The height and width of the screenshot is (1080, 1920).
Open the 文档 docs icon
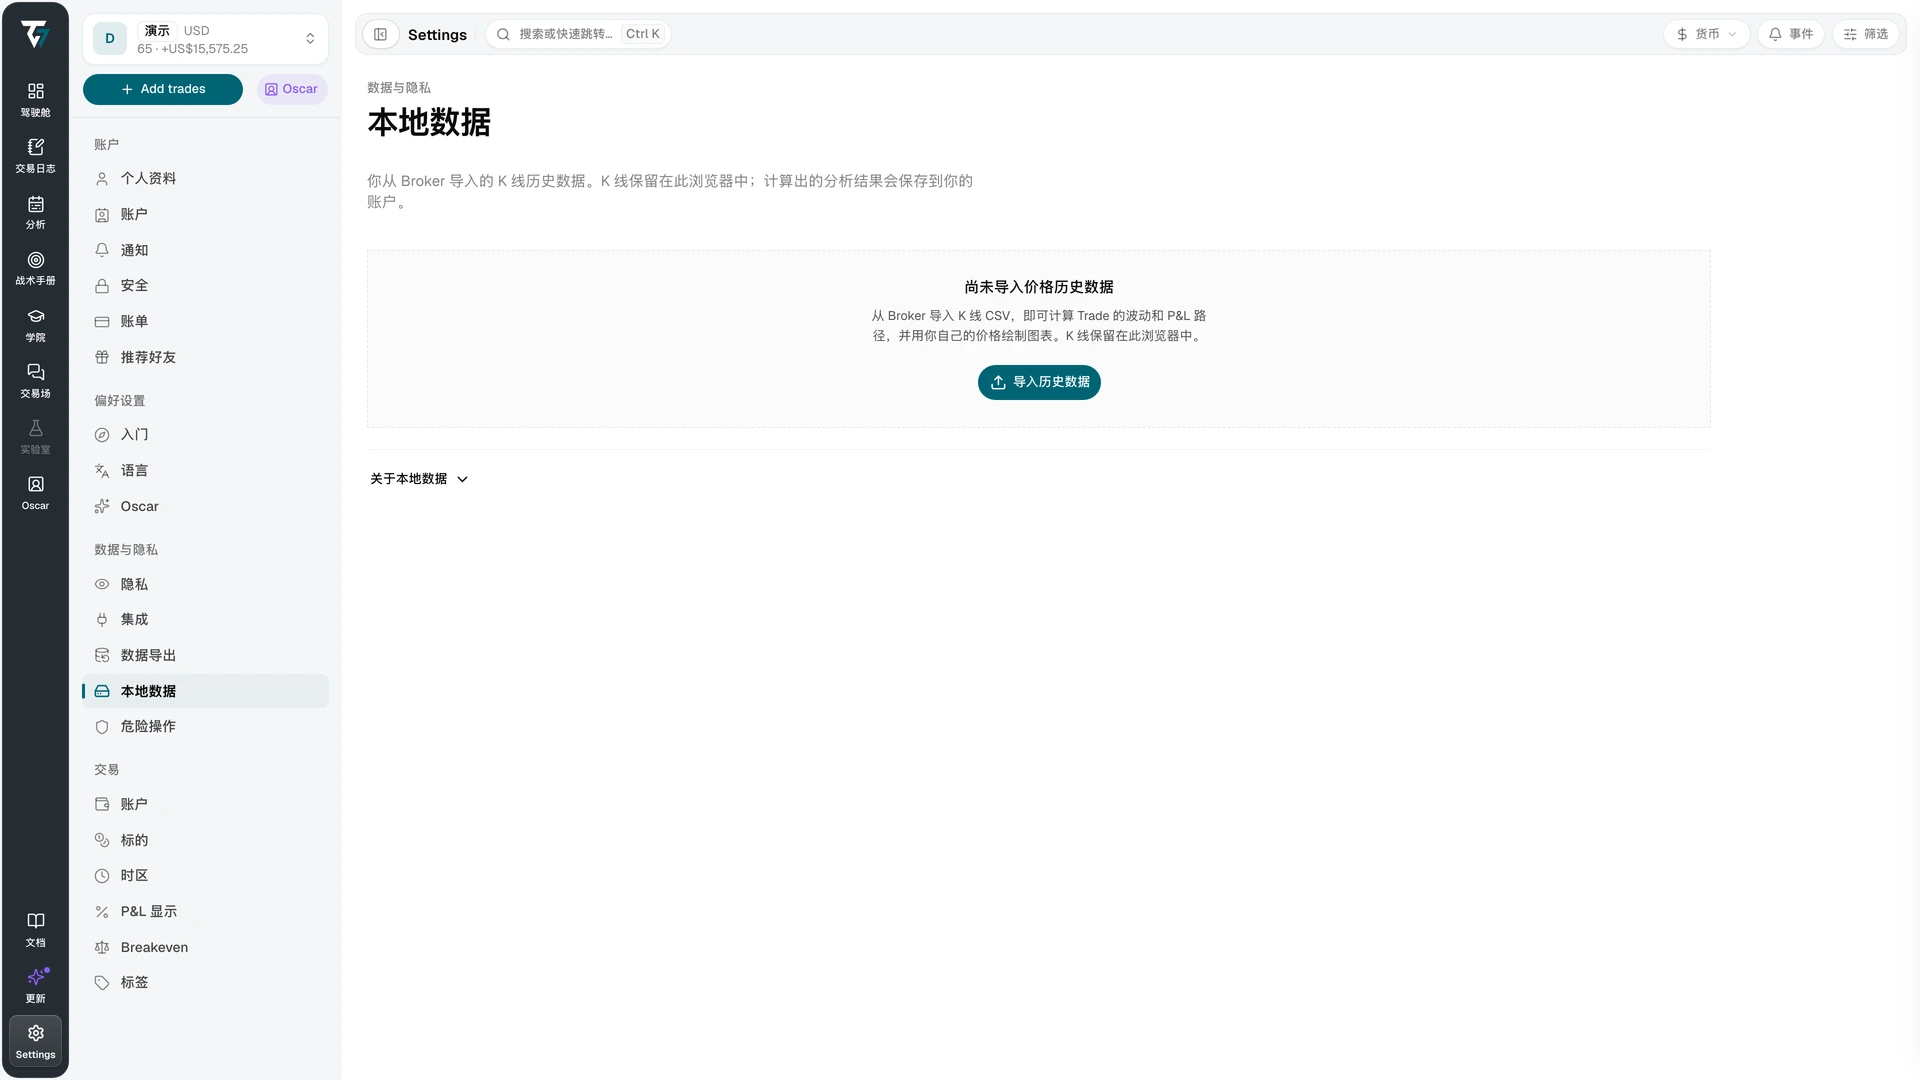coord(35,929)
